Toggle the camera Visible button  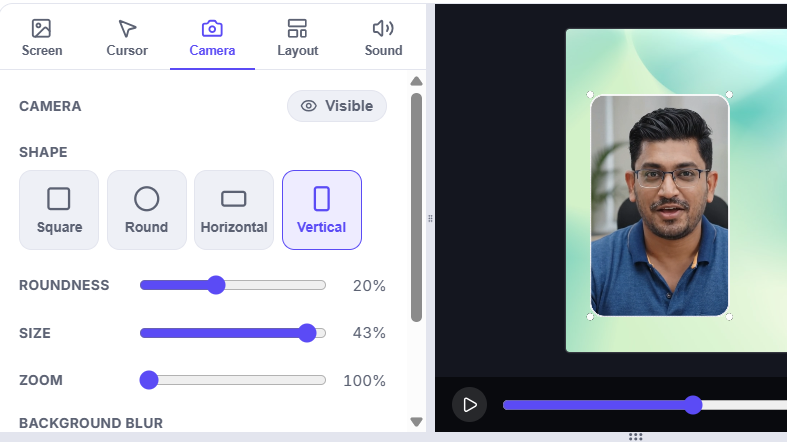[x=337, y=106]
